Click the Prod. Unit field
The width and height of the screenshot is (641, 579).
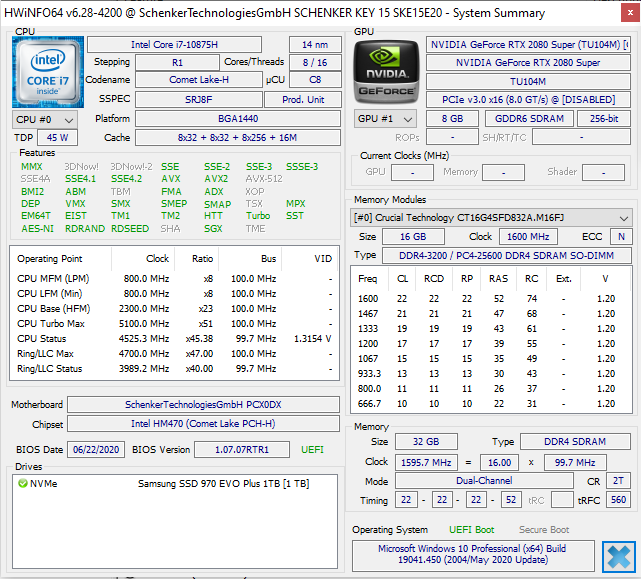303,99
